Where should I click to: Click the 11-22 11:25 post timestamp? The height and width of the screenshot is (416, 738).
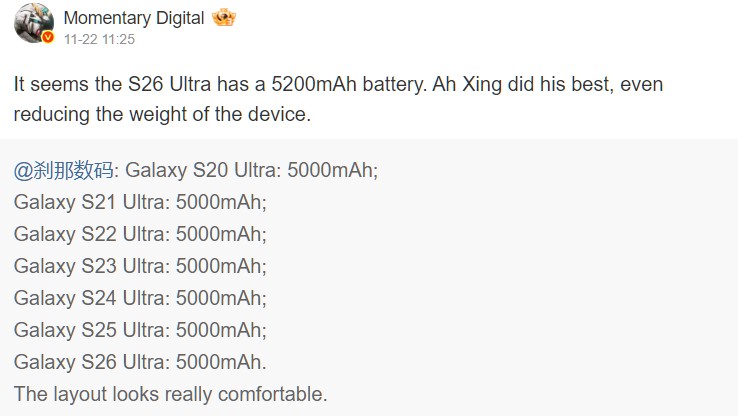point(99,40)
